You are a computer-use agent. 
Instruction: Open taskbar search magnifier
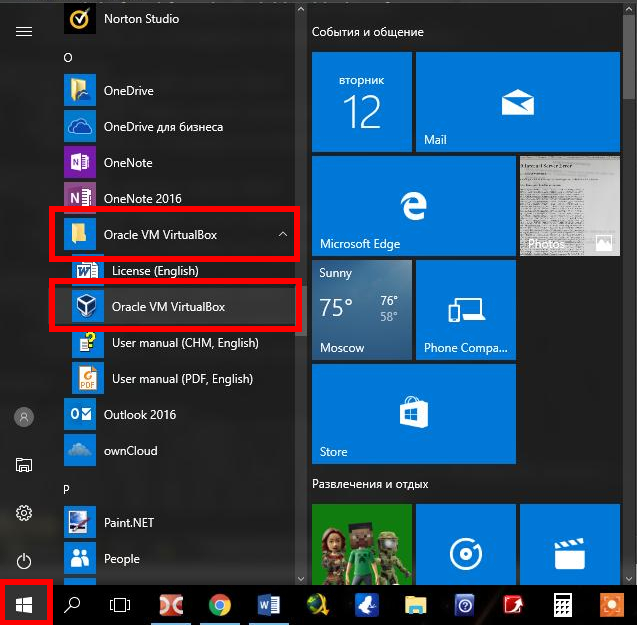pyautogui.click(x=72, y=605)
